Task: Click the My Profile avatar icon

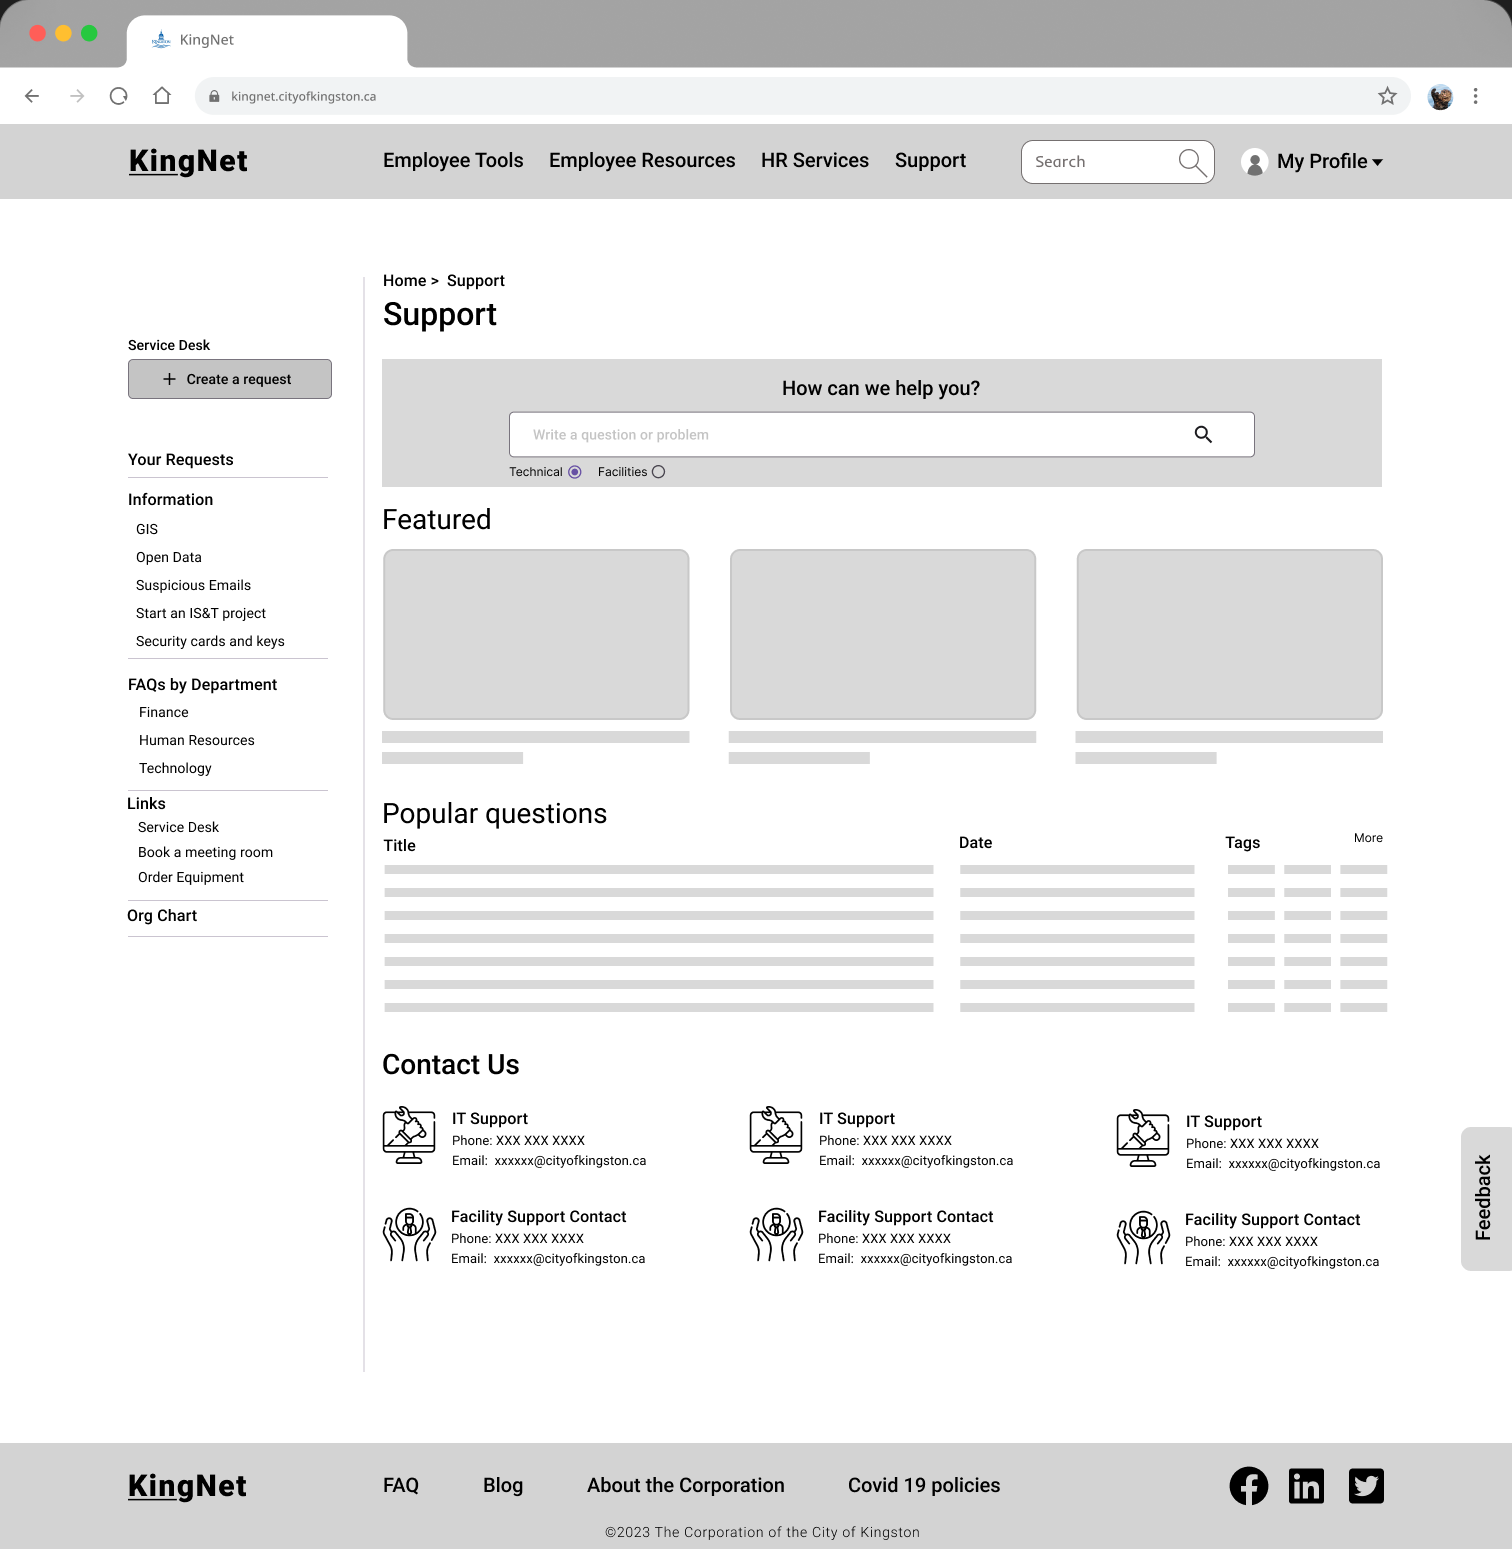Action: (x=1254, y=161)
